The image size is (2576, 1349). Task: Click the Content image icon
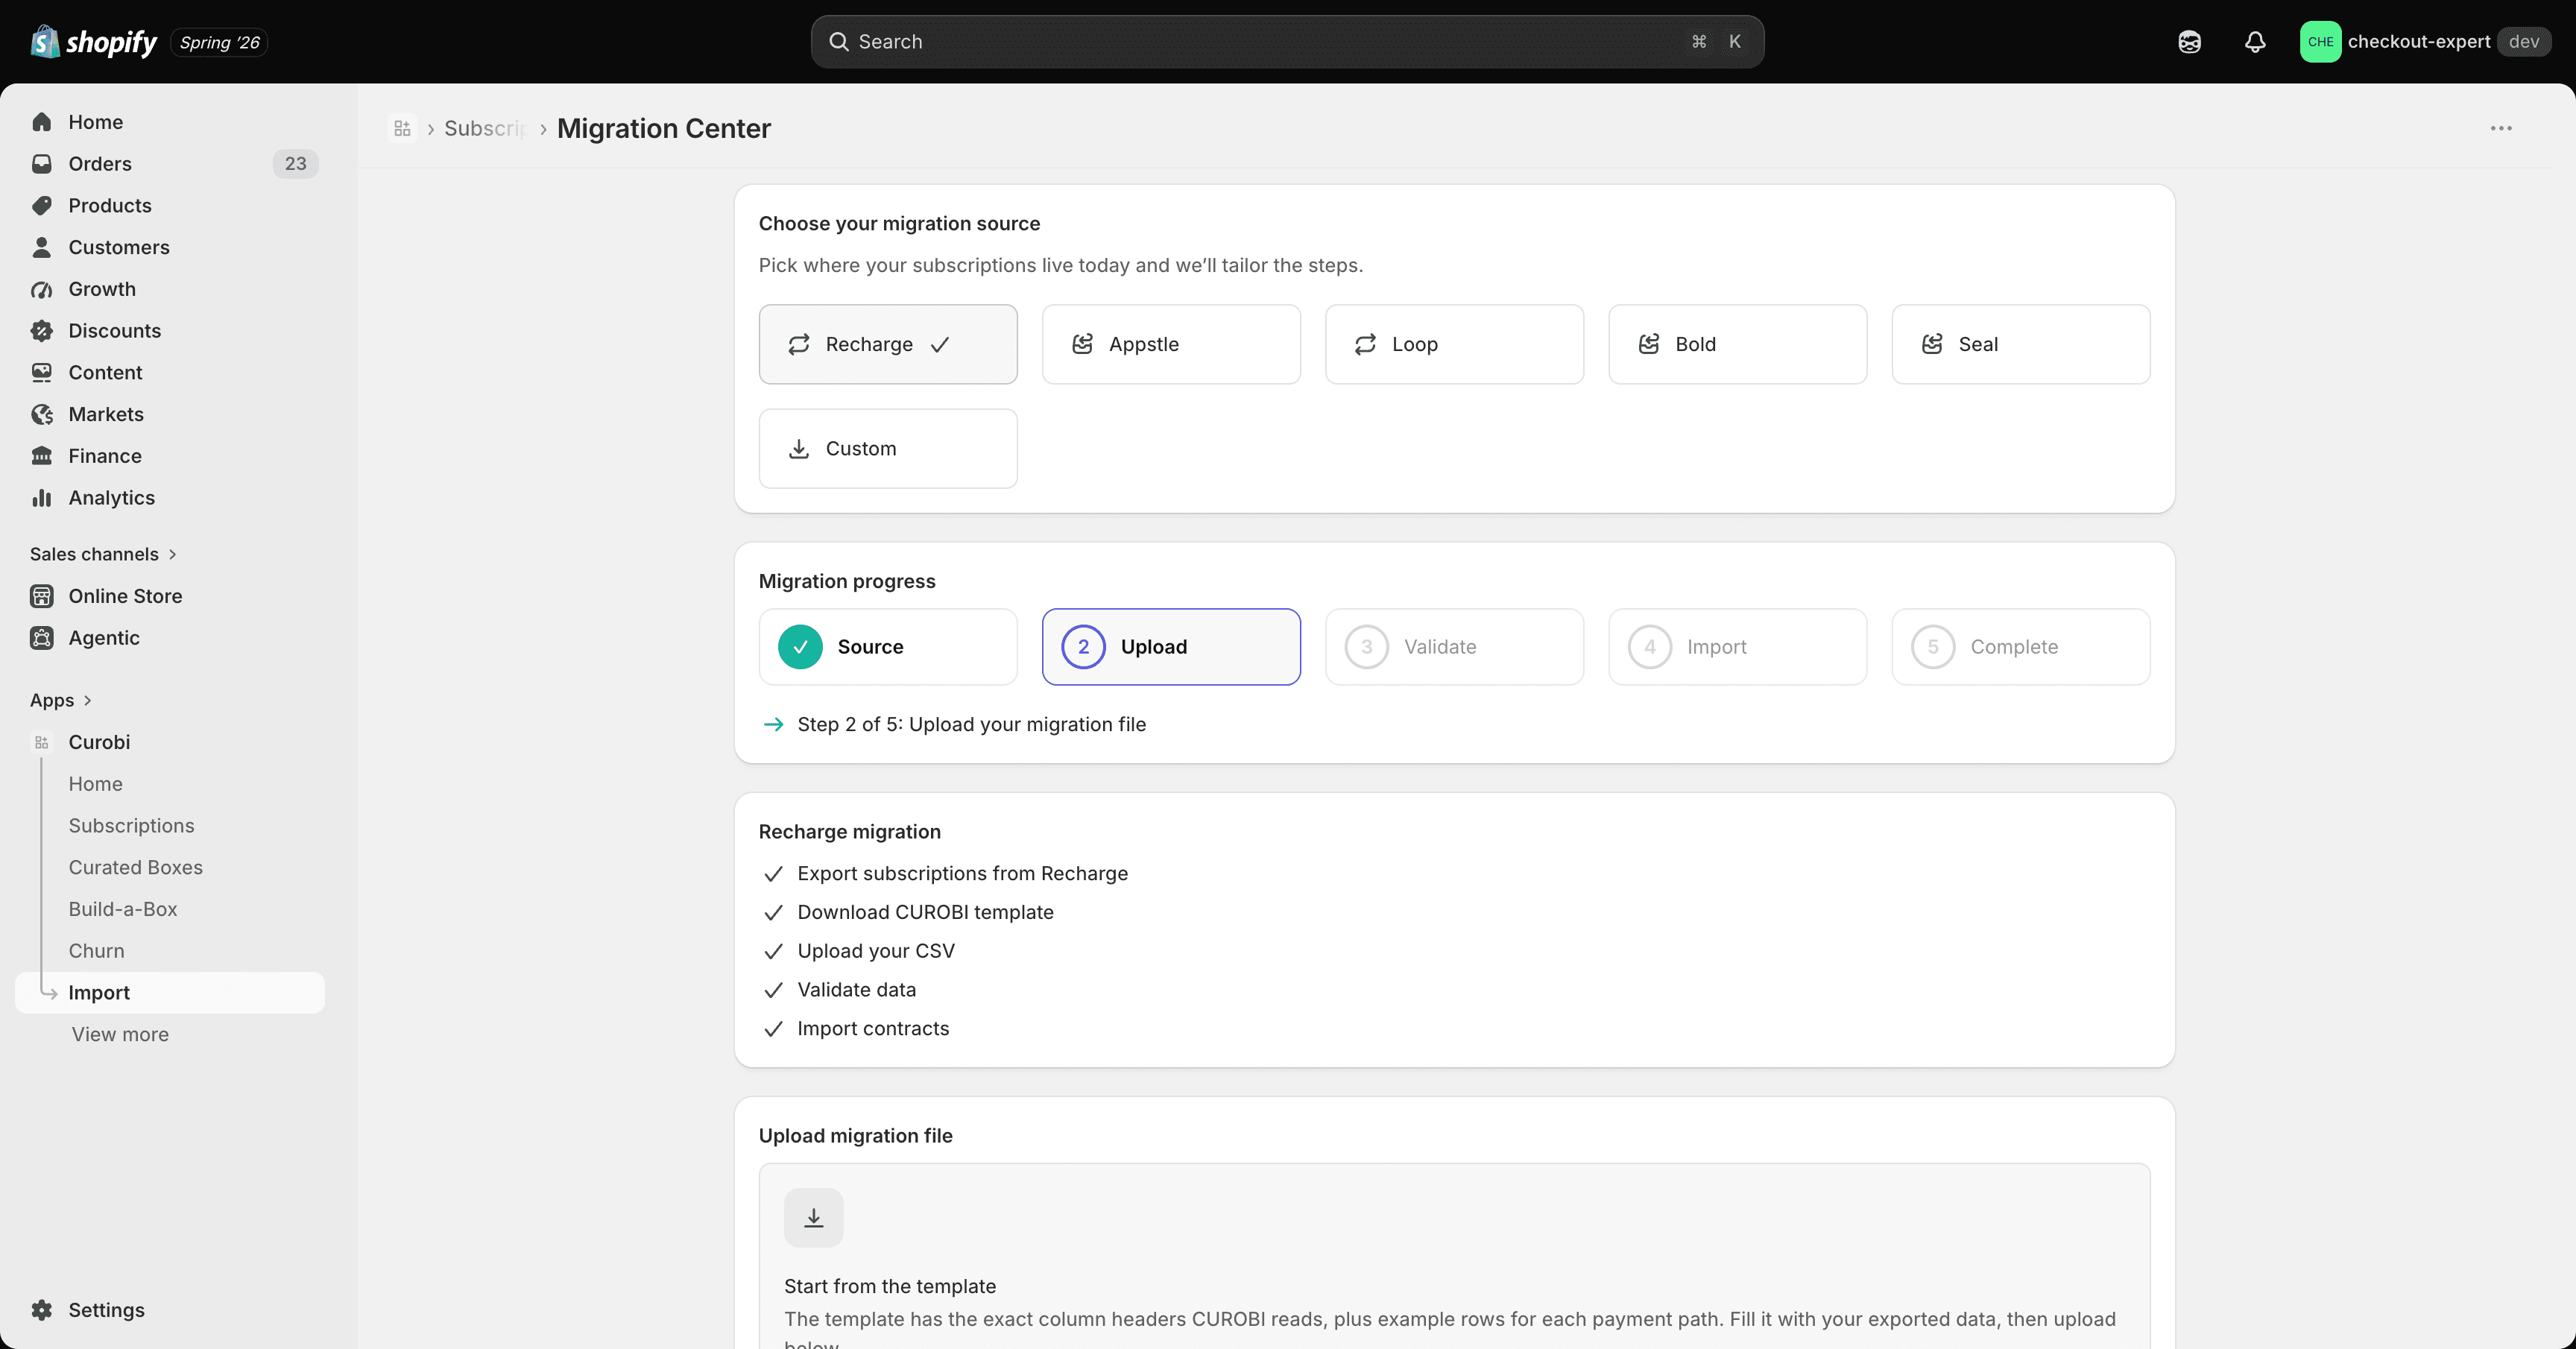(x=41, y=373)
